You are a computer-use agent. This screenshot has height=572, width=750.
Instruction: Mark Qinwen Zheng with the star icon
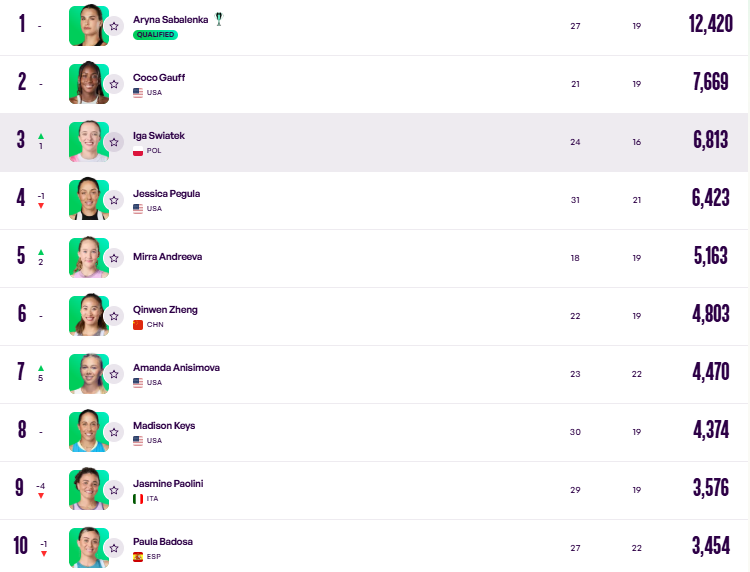point(114,316)
